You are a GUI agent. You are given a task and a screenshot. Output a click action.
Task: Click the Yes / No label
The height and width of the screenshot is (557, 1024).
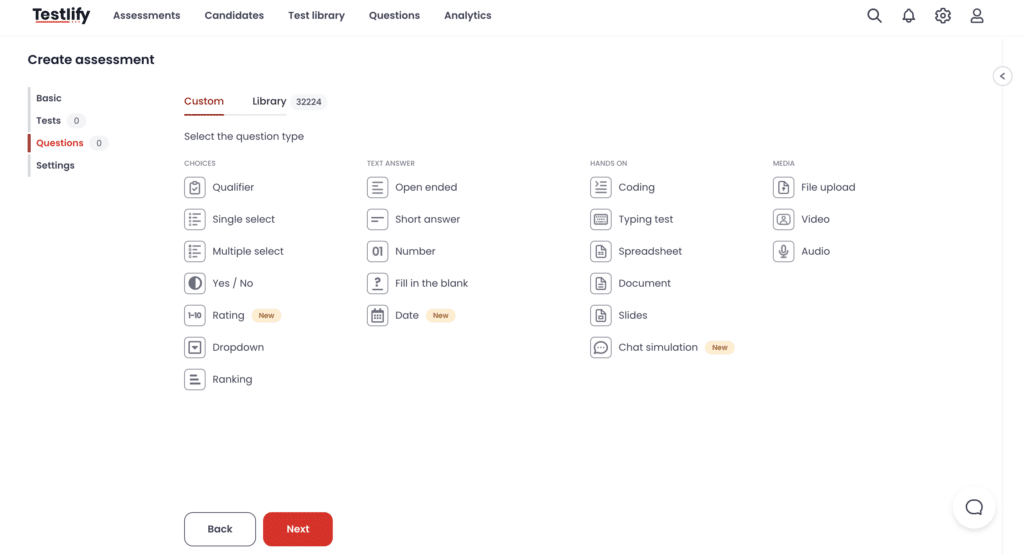(232, 283)
